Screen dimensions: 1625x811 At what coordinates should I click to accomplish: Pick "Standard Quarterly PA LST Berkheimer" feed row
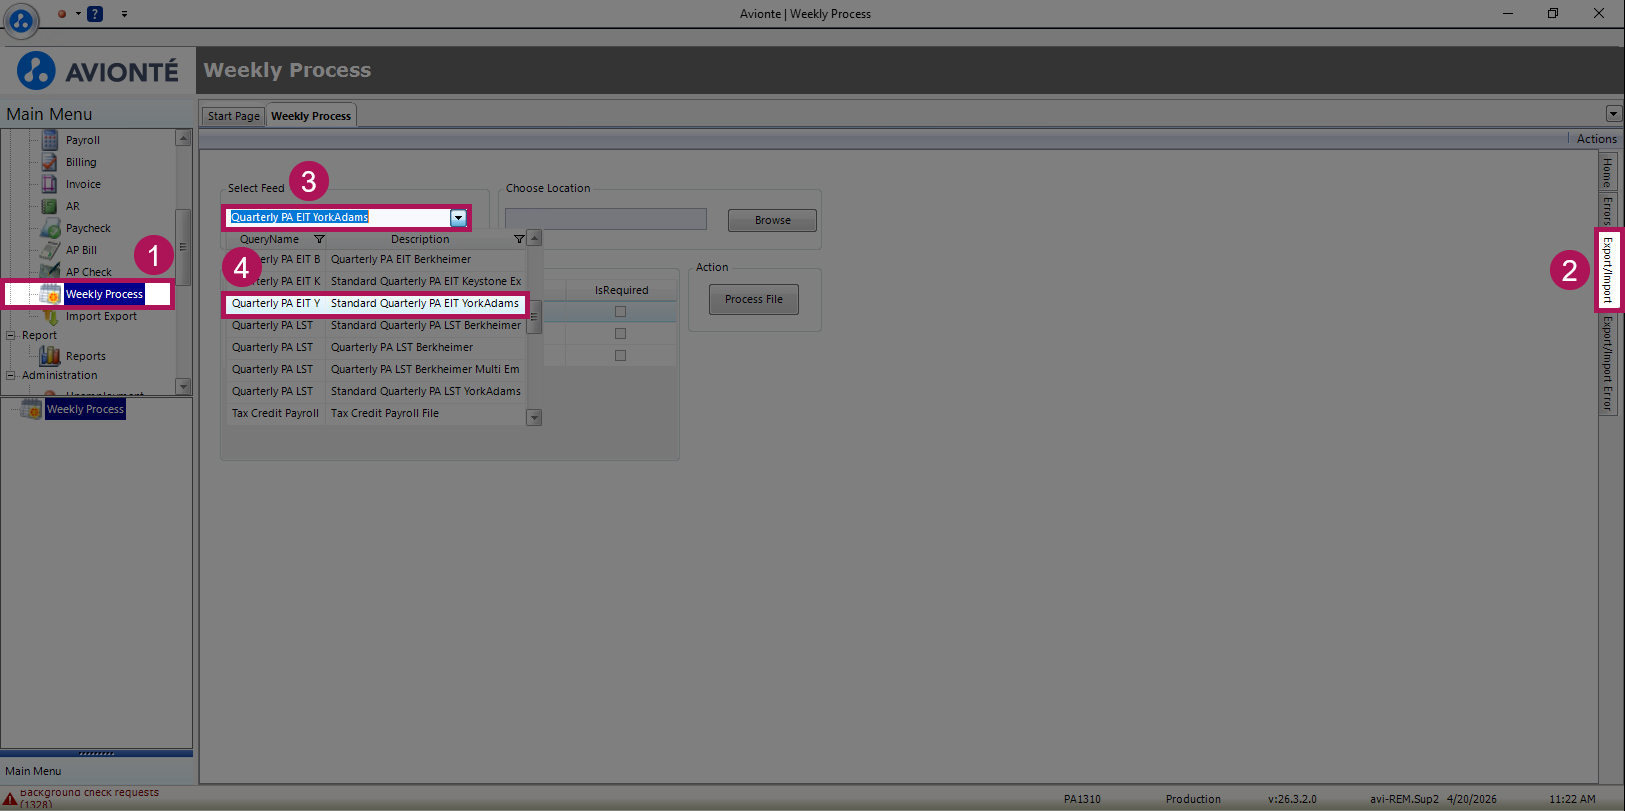pyautogui.click(x=376, y=325)
